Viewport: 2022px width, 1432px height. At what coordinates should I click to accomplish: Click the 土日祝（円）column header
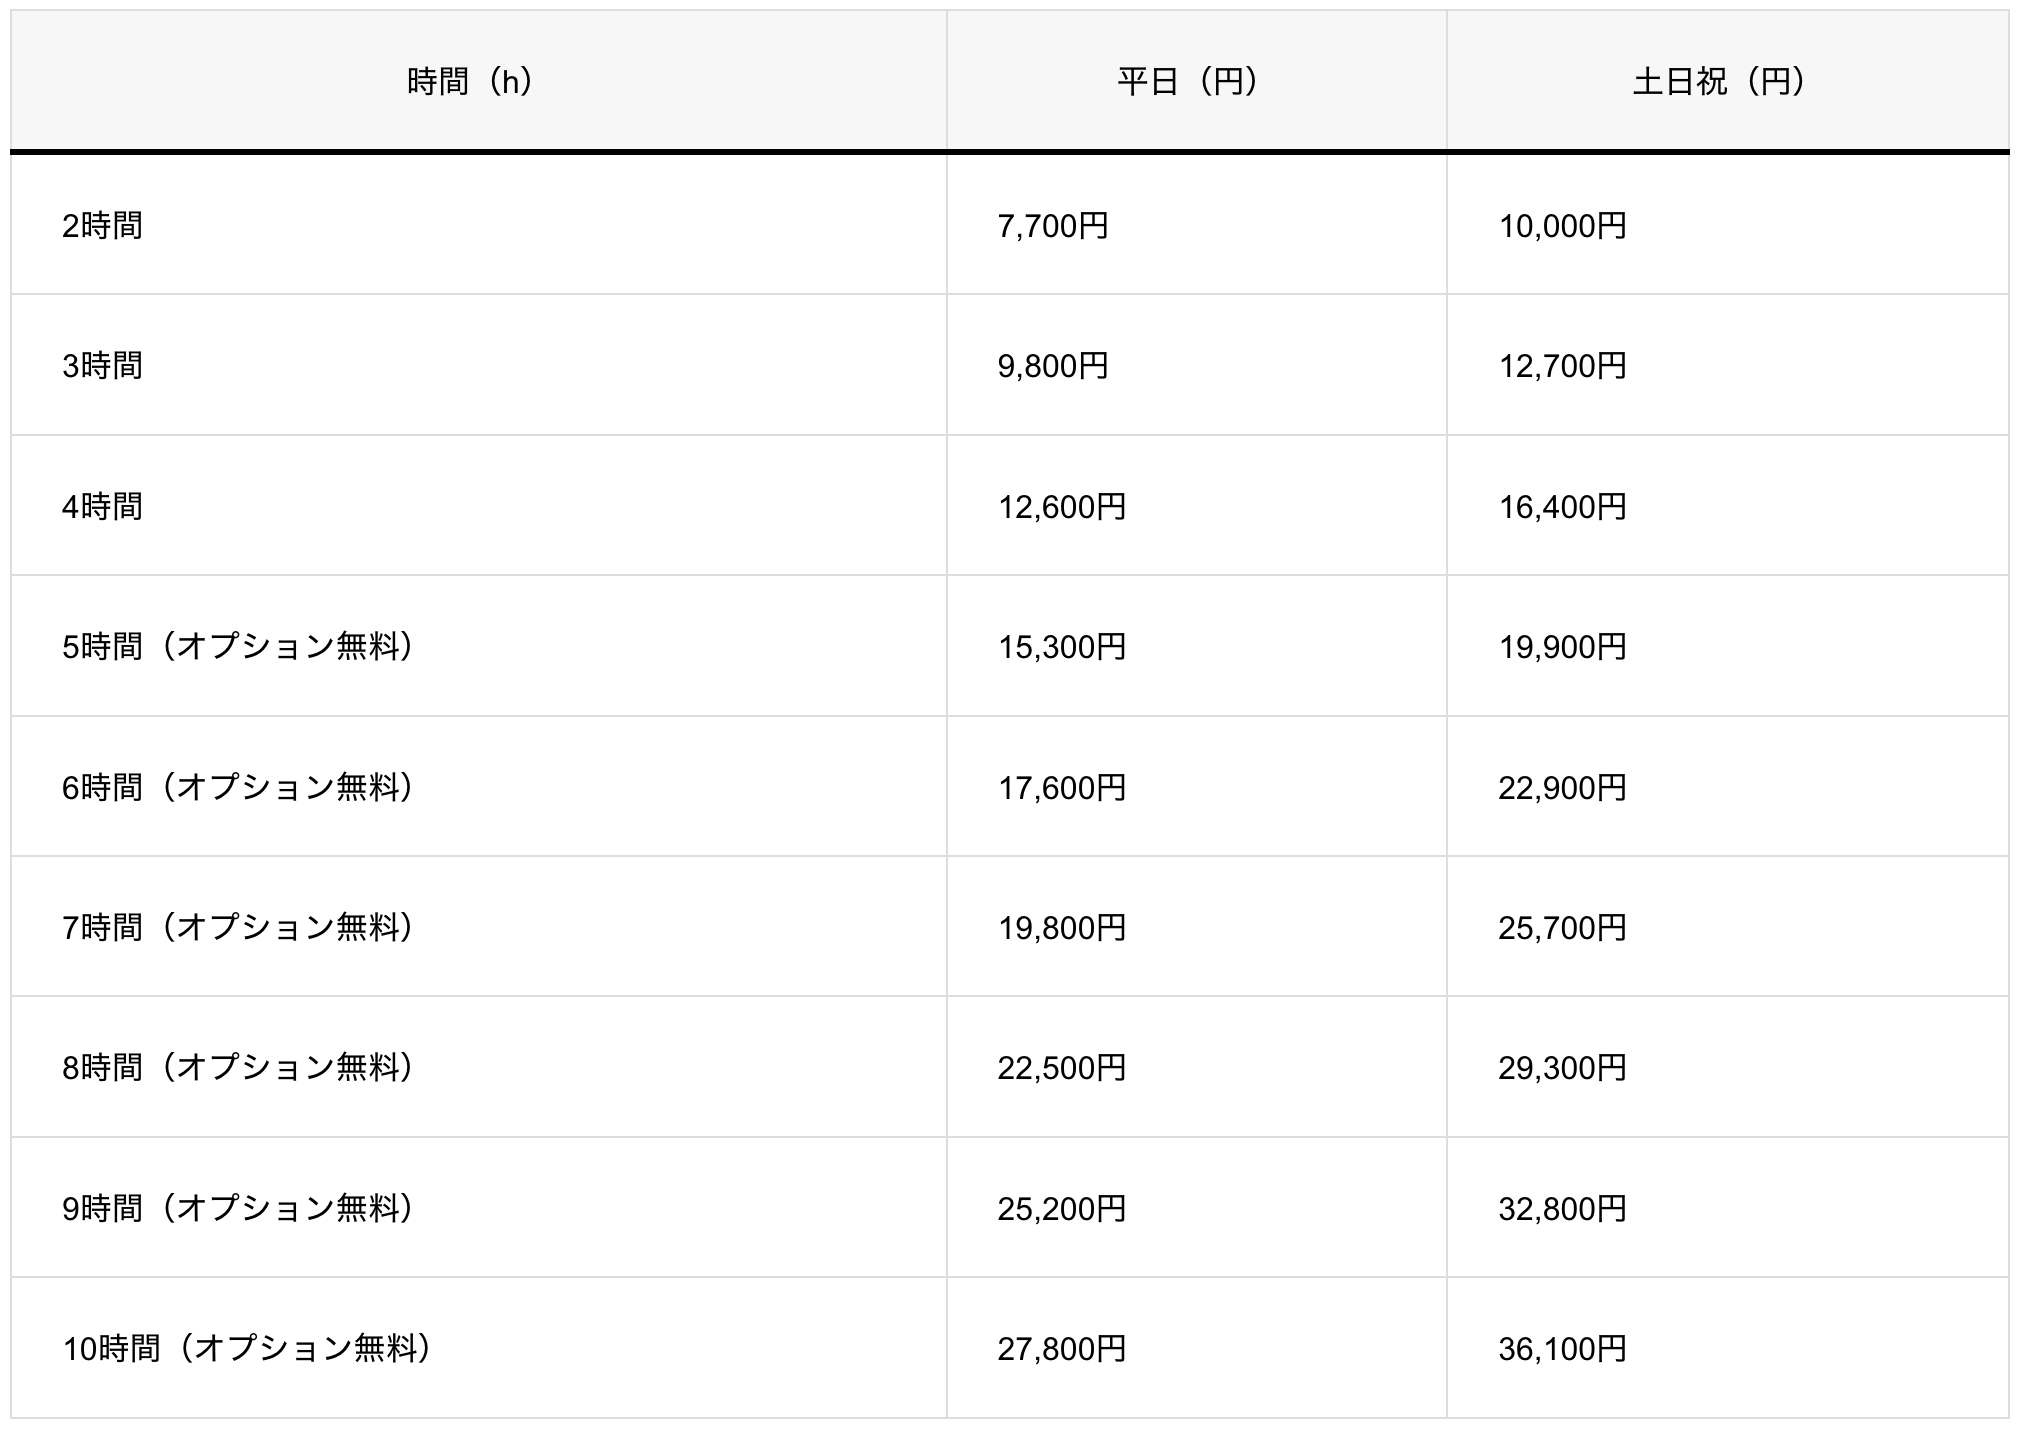tap(1719, 81)
